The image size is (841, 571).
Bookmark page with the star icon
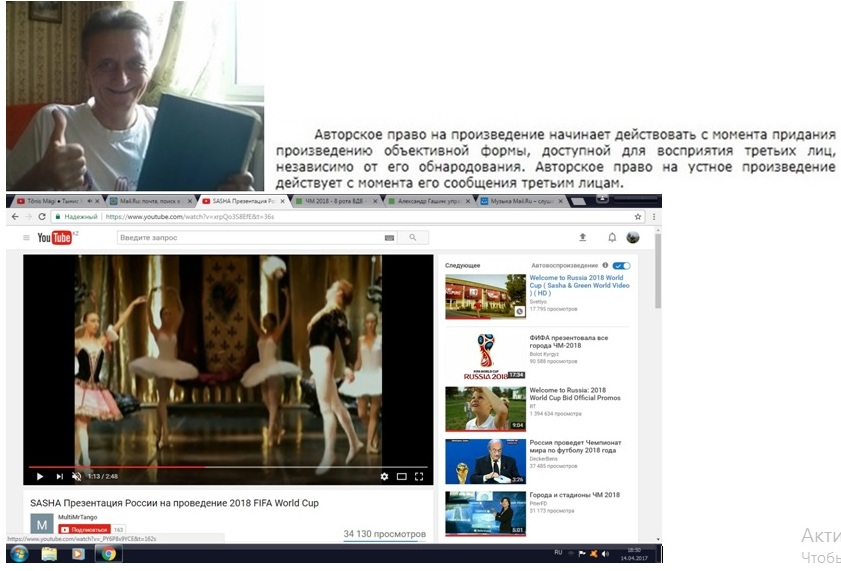(638, 217)
